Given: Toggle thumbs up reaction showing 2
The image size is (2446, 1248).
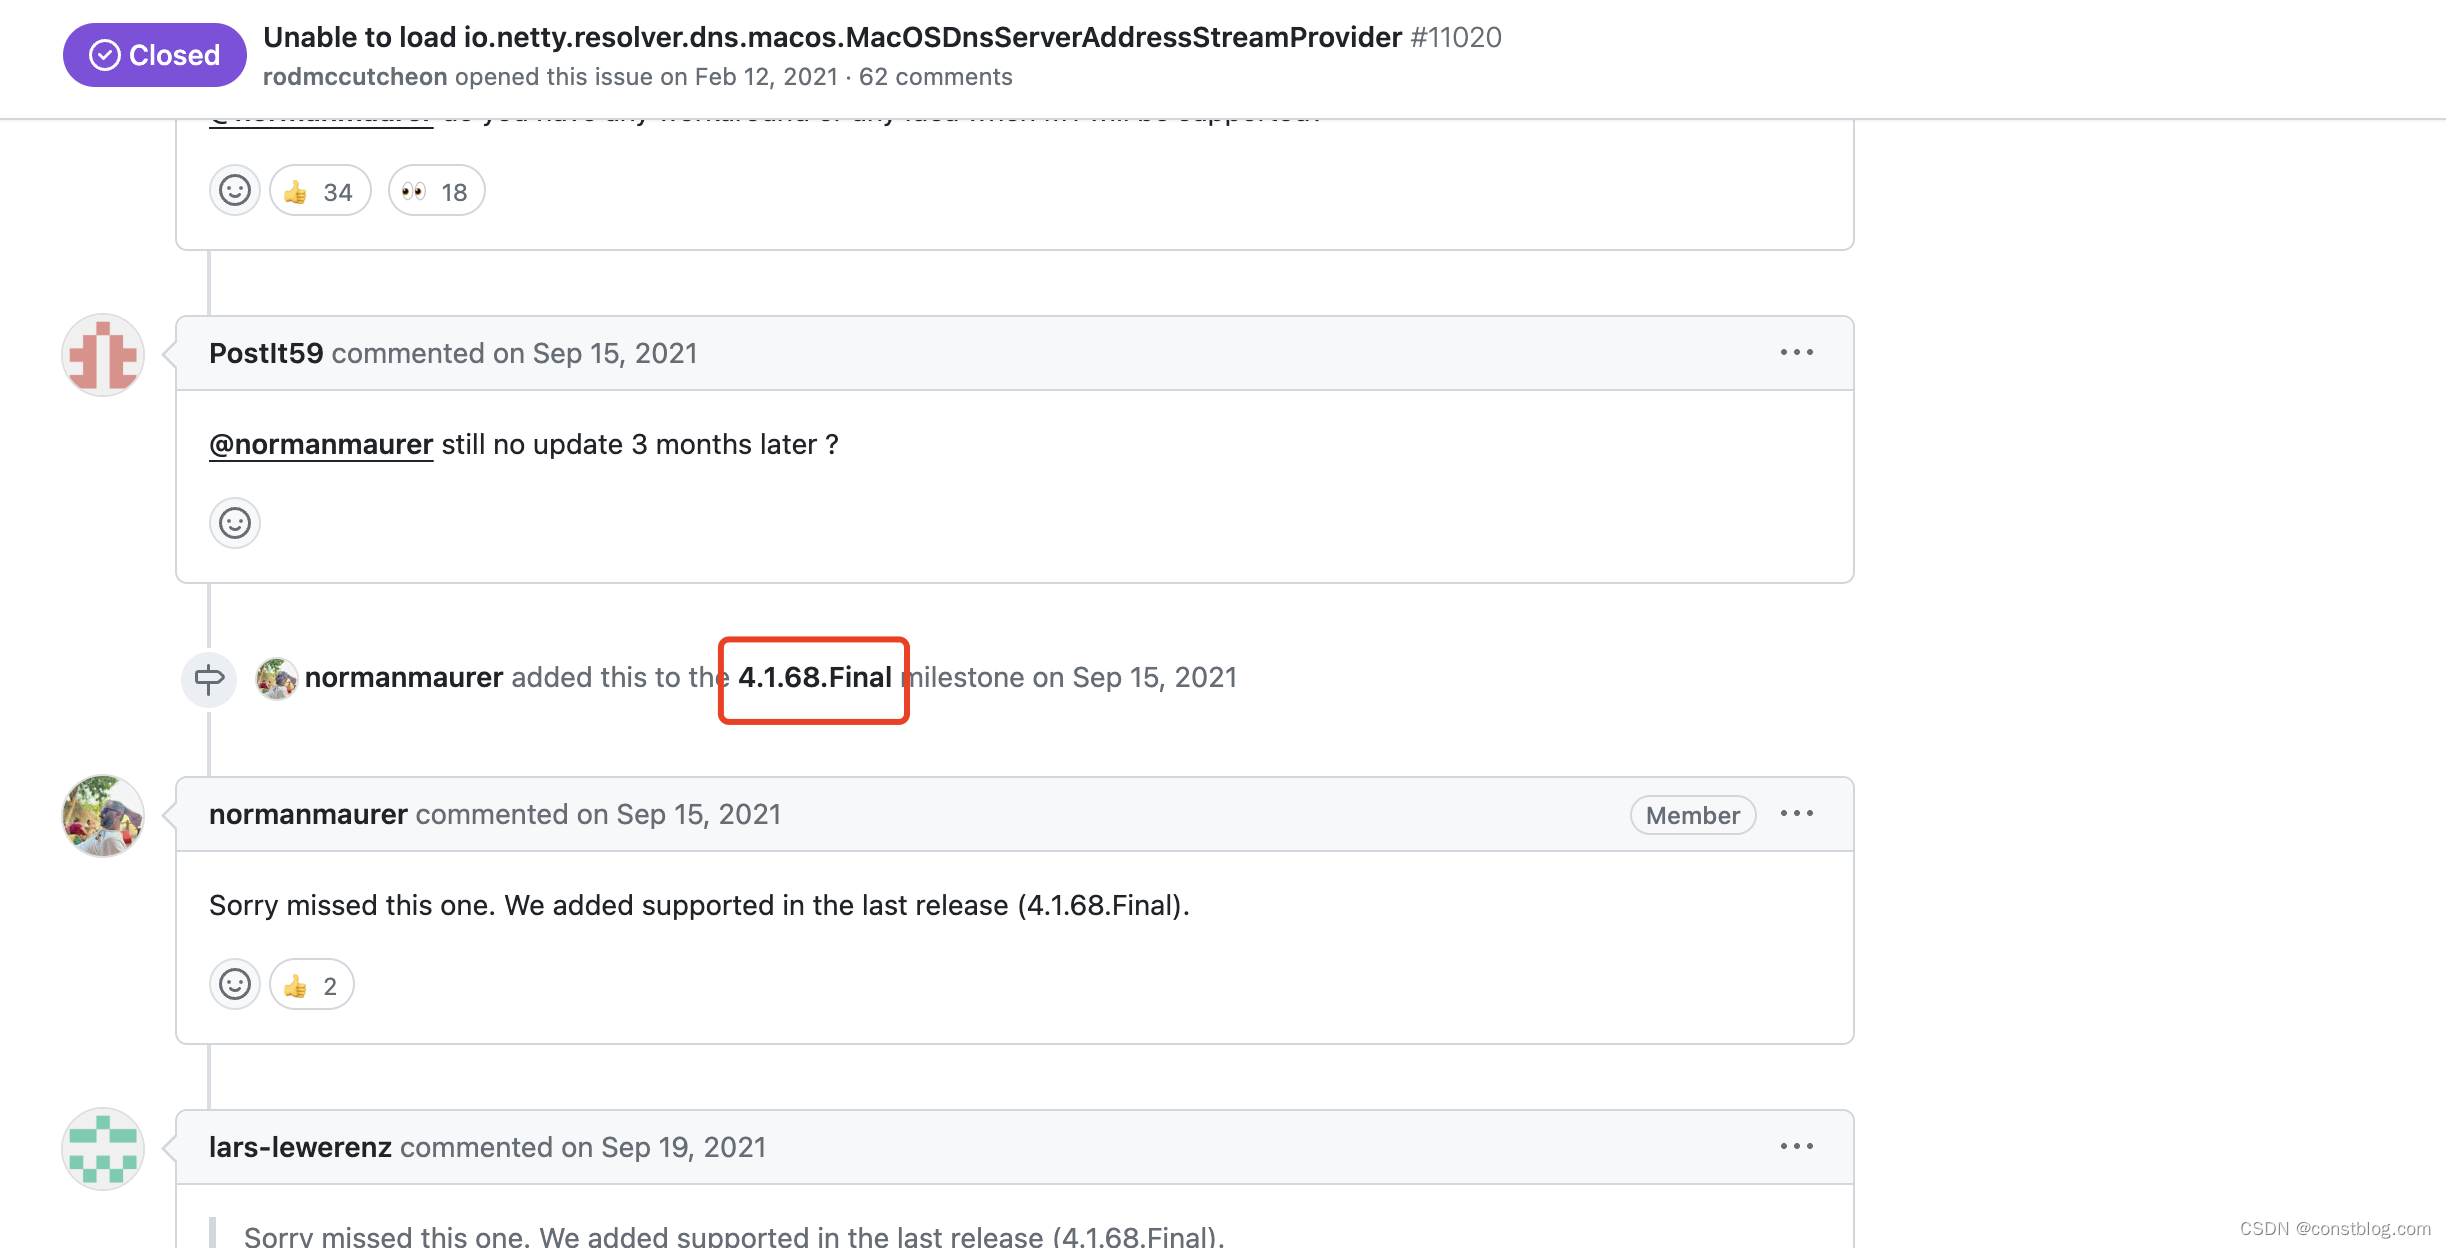Looking at the screenshot, I should point(312,985).
